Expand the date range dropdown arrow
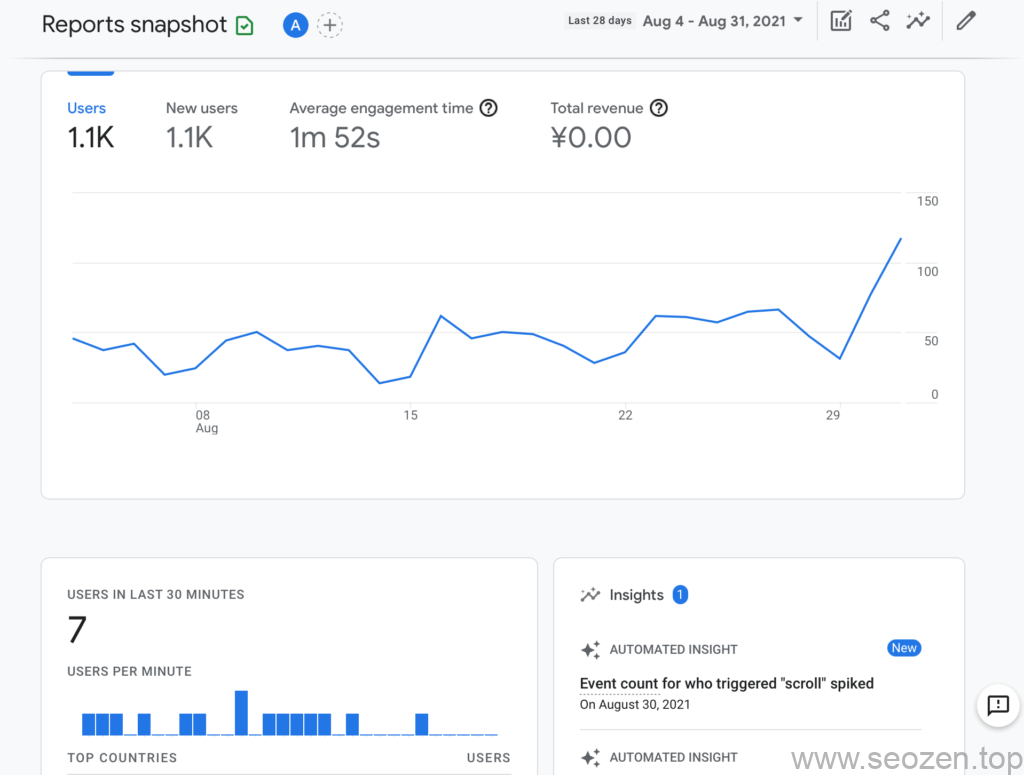 pos(798,20)
